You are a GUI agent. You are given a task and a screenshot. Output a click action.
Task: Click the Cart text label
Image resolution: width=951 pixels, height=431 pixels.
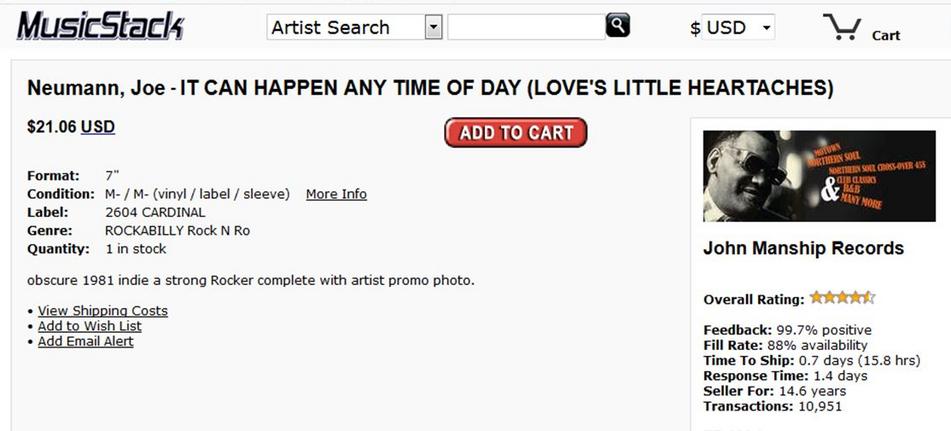[x=885, y=36]
